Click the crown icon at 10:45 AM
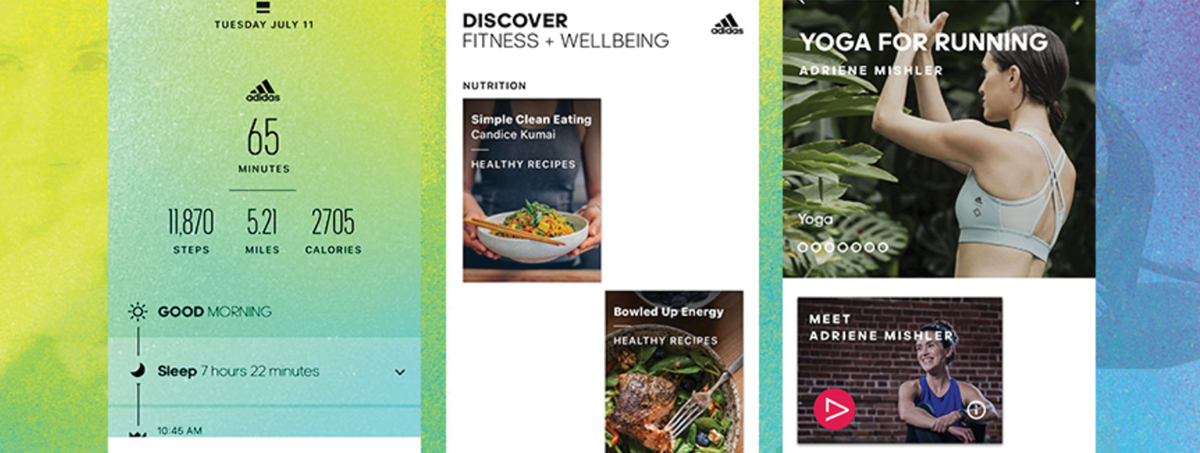 pos(138,432)
